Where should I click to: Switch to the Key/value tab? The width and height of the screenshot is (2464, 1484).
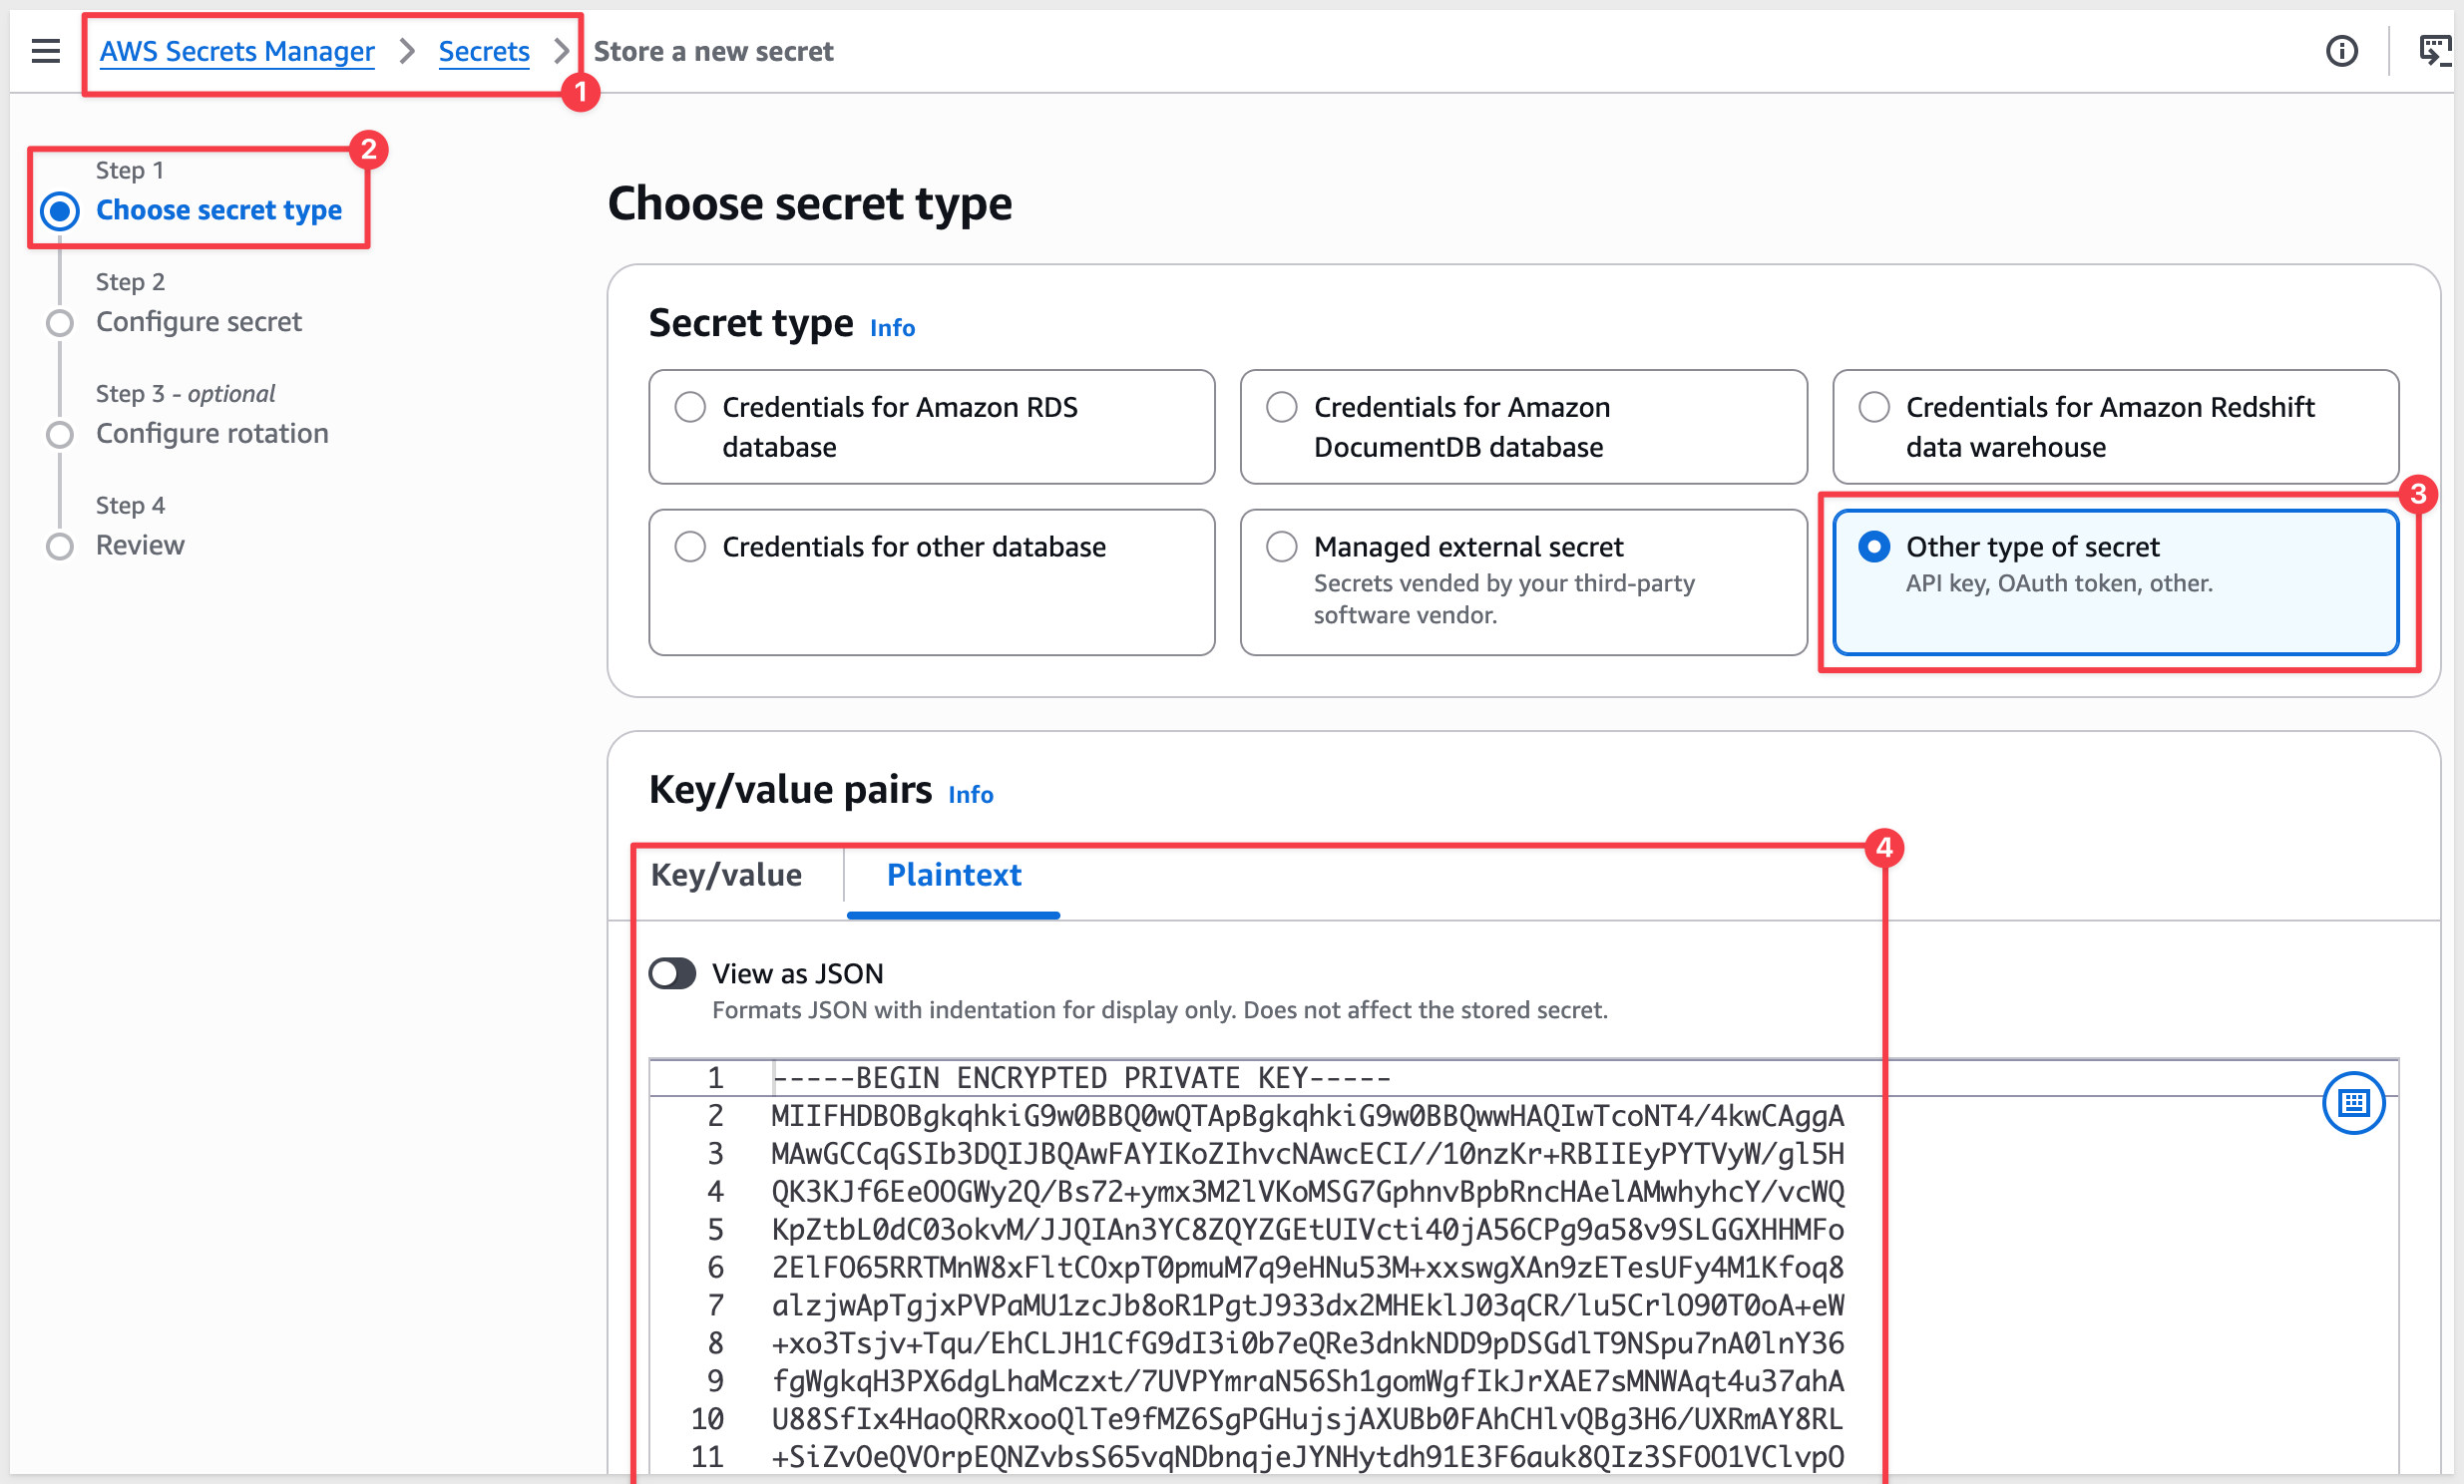[x=726, y=875]
